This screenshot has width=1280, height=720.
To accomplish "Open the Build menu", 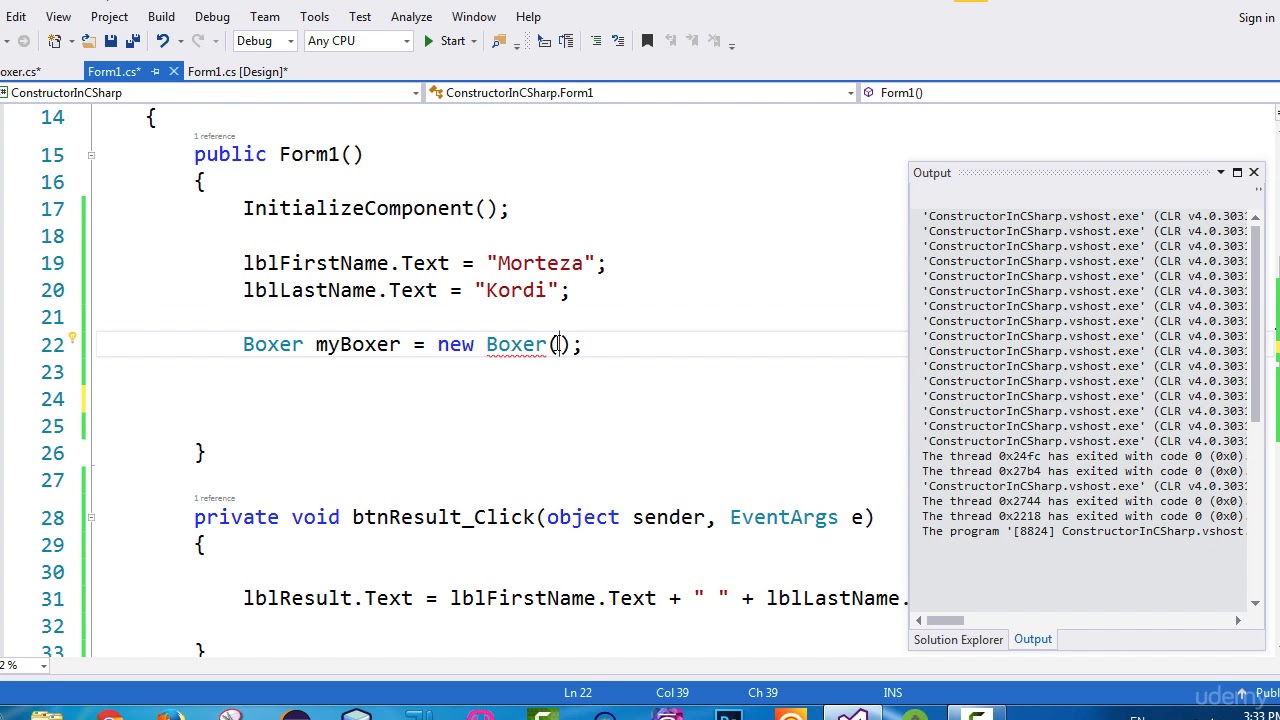I will click(x=161, y=17).
